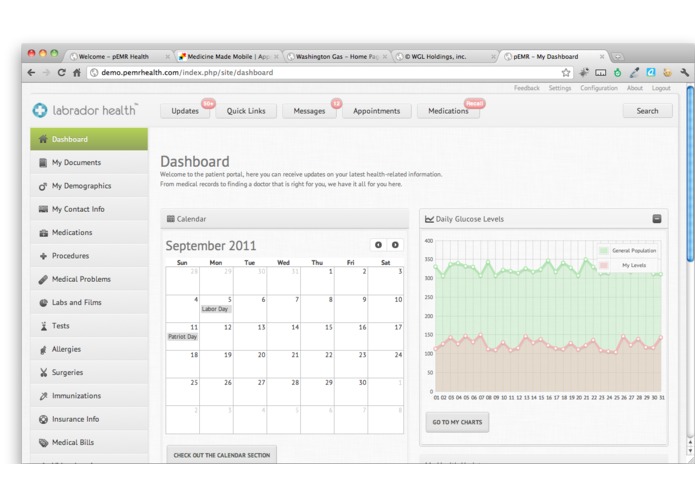
Task: Open the Settings link
Action: [x=560, y=88]
